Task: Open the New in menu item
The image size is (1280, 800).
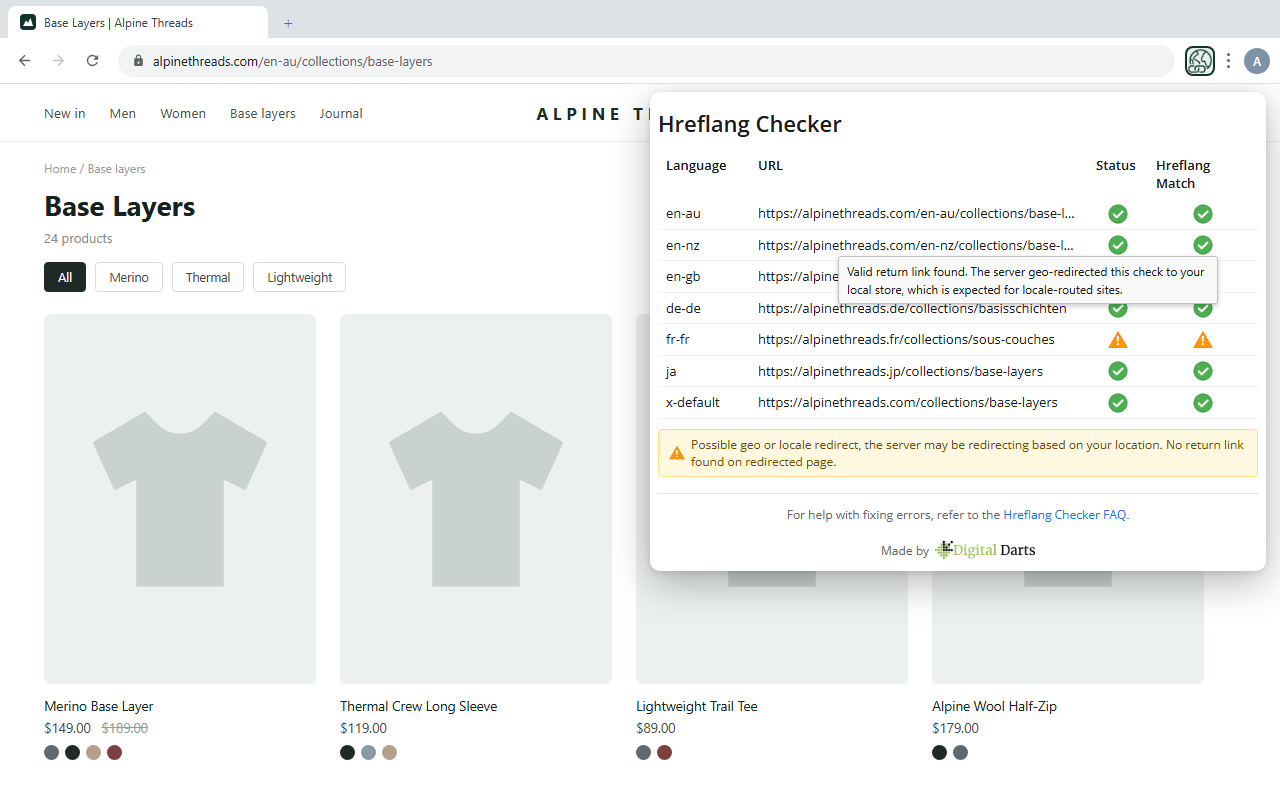Action: (x=65, y=114)
